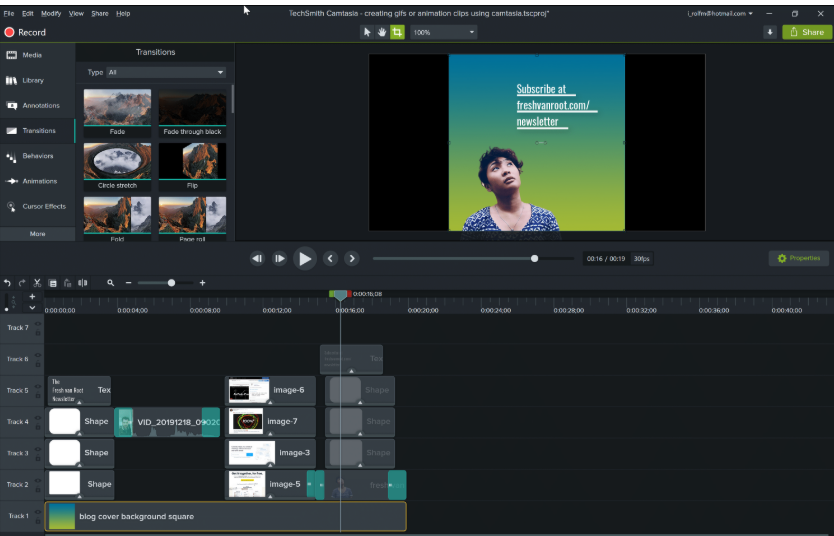Click the download arrow icon beside Share

pos(770,32)
